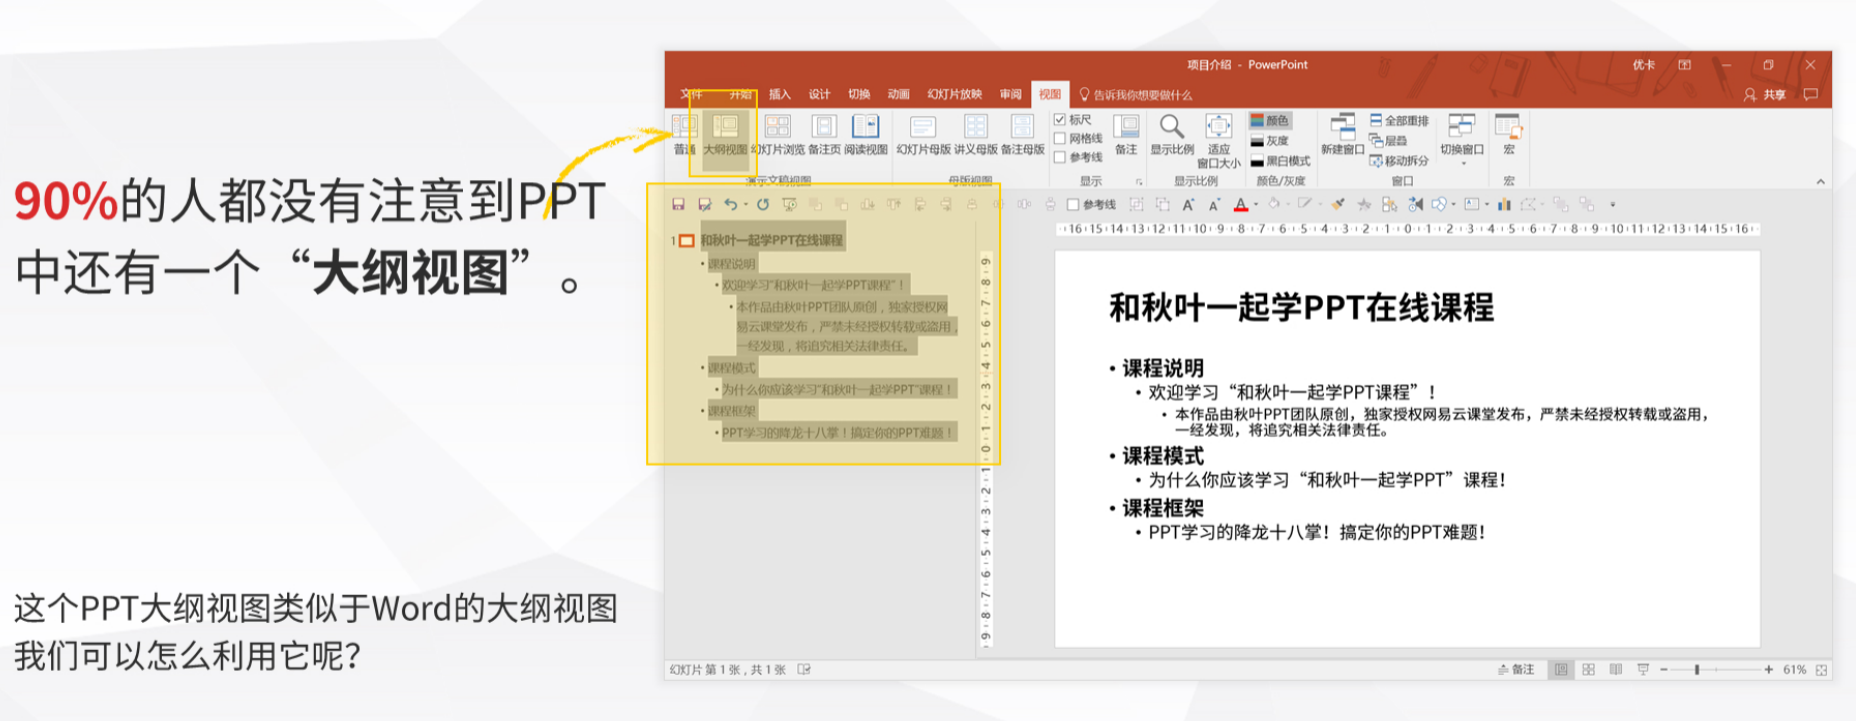Click Cascade (层叠) windows
The image size is (1856, 721).
pyautogui.click(x=1388, y=140)
